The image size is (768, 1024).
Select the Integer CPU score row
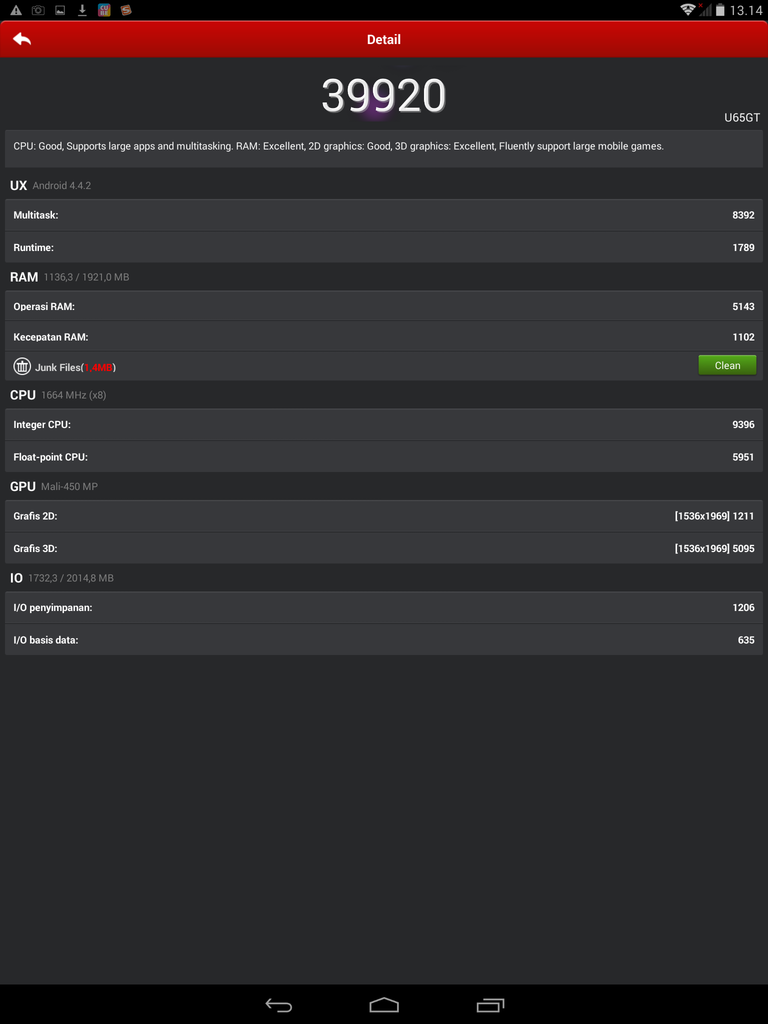(384, 424)
